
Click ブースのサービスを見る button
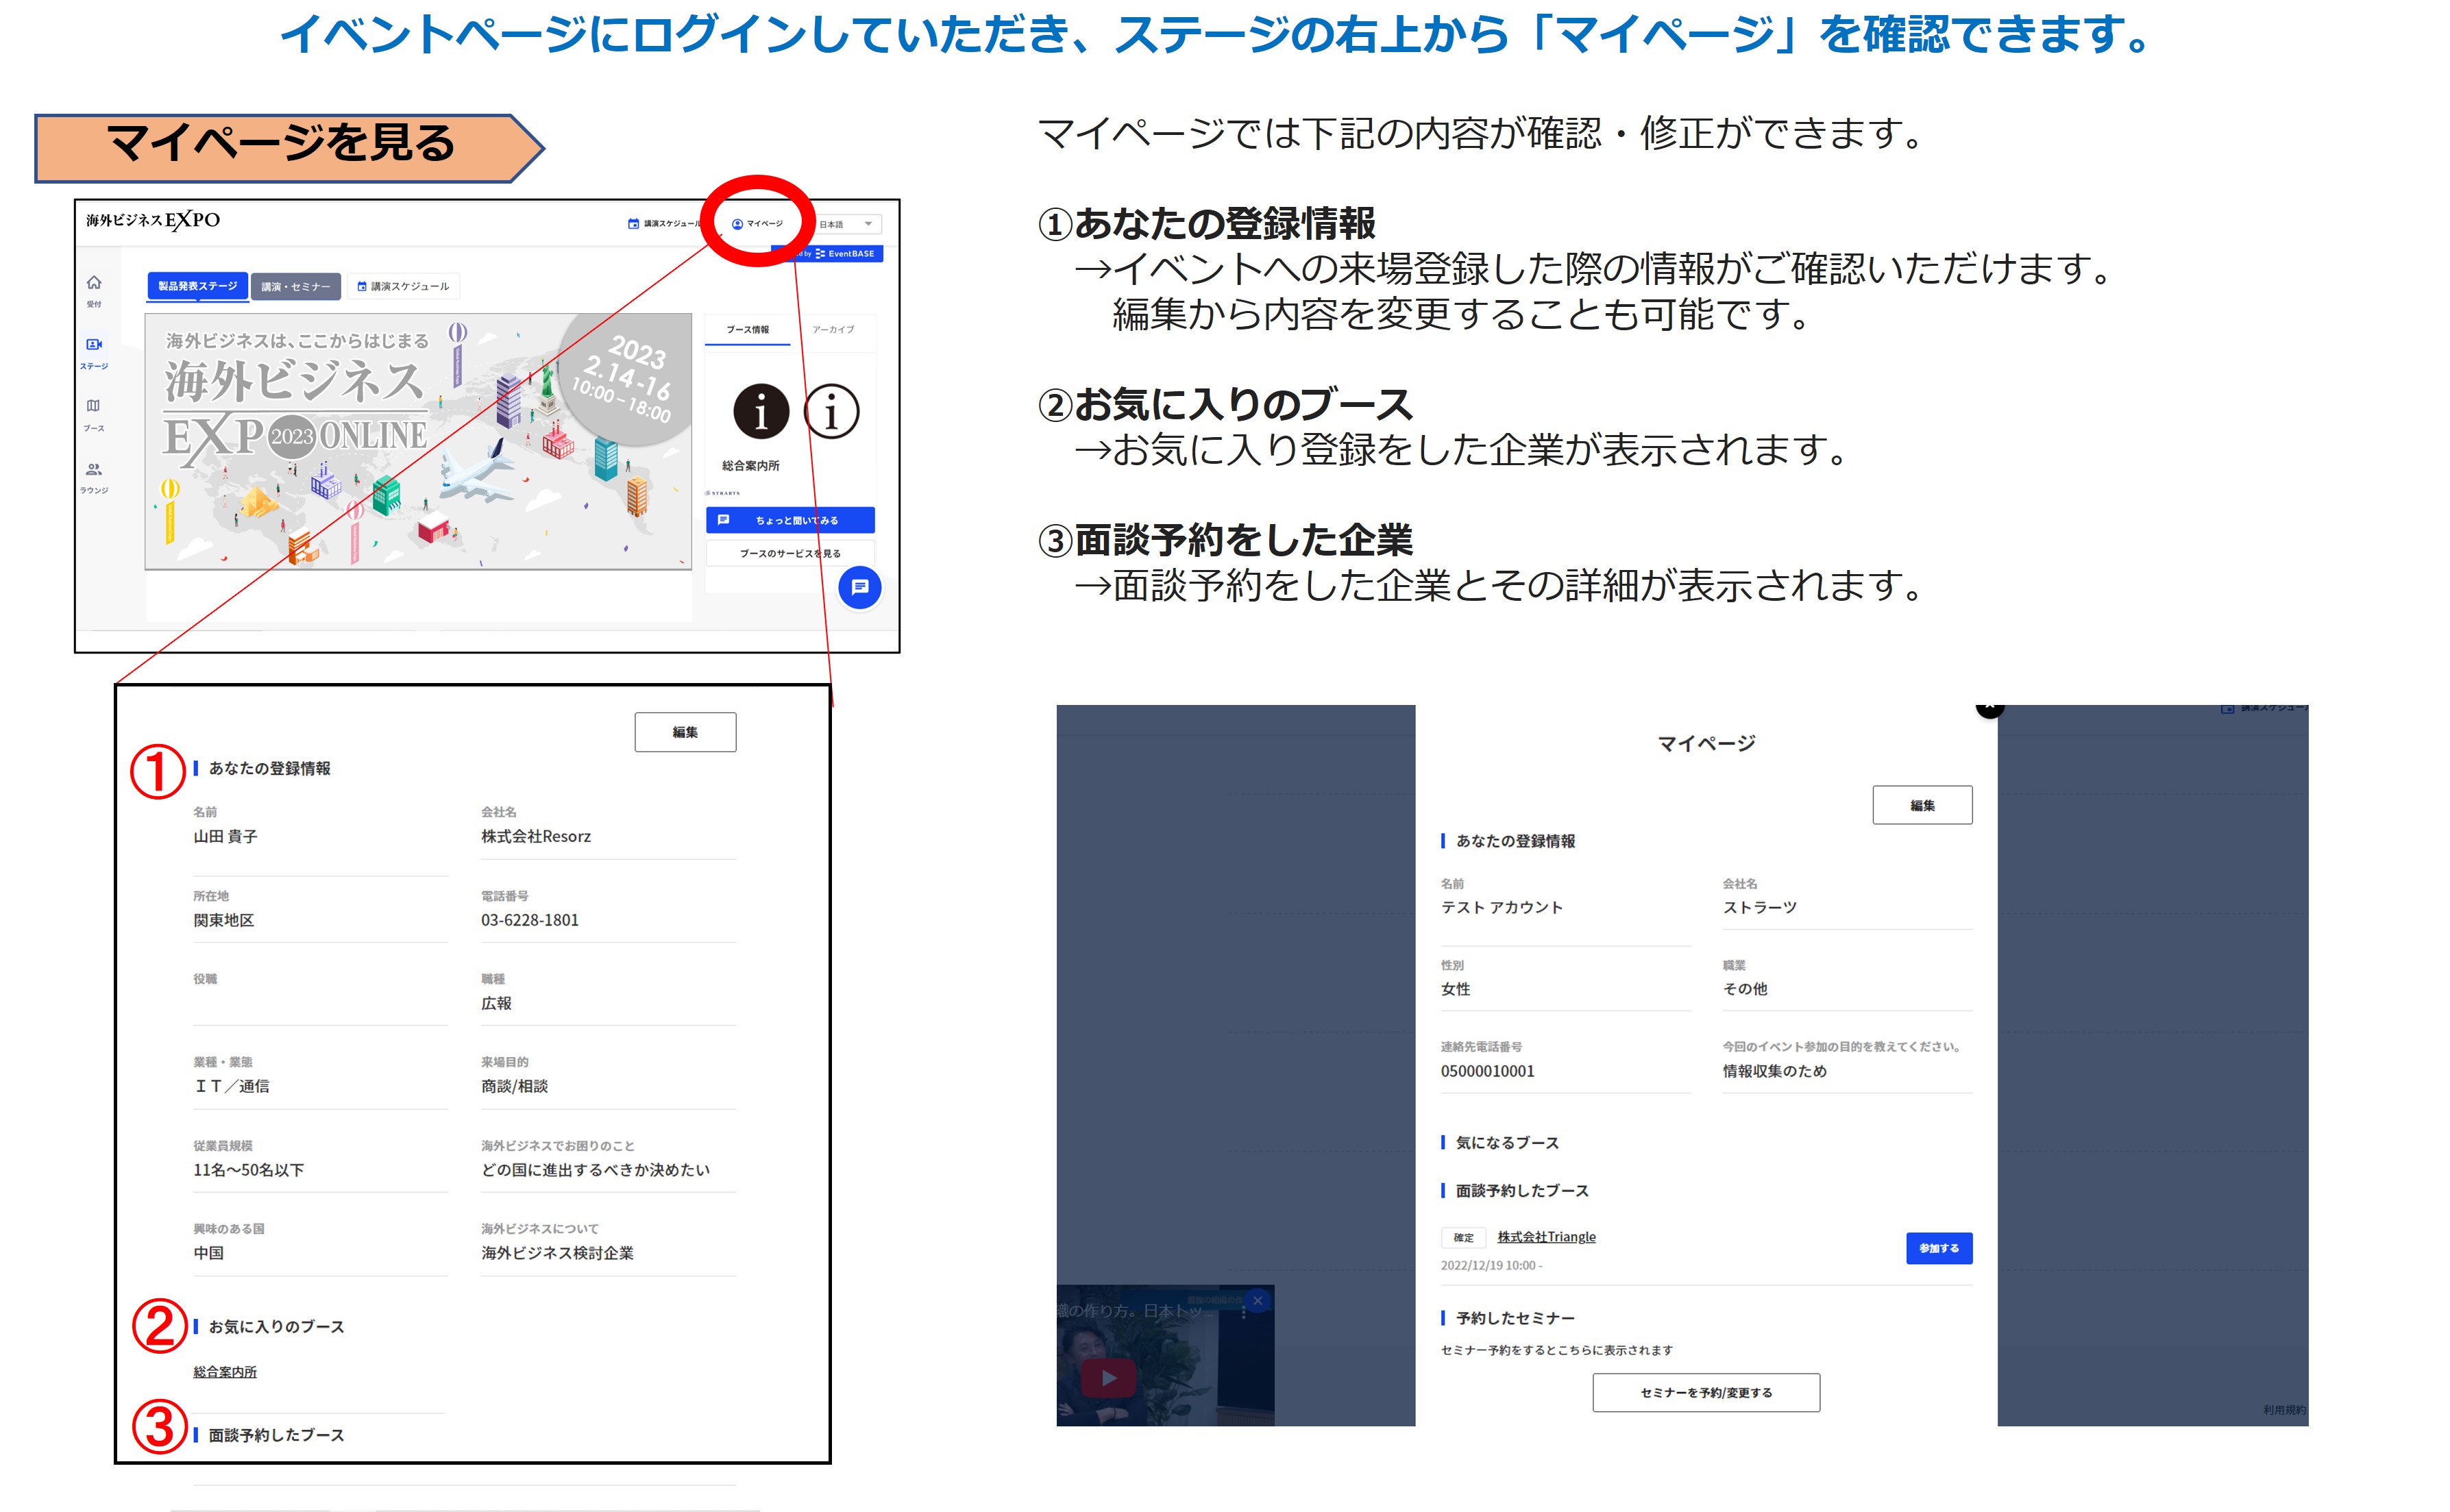coord(790,553)
